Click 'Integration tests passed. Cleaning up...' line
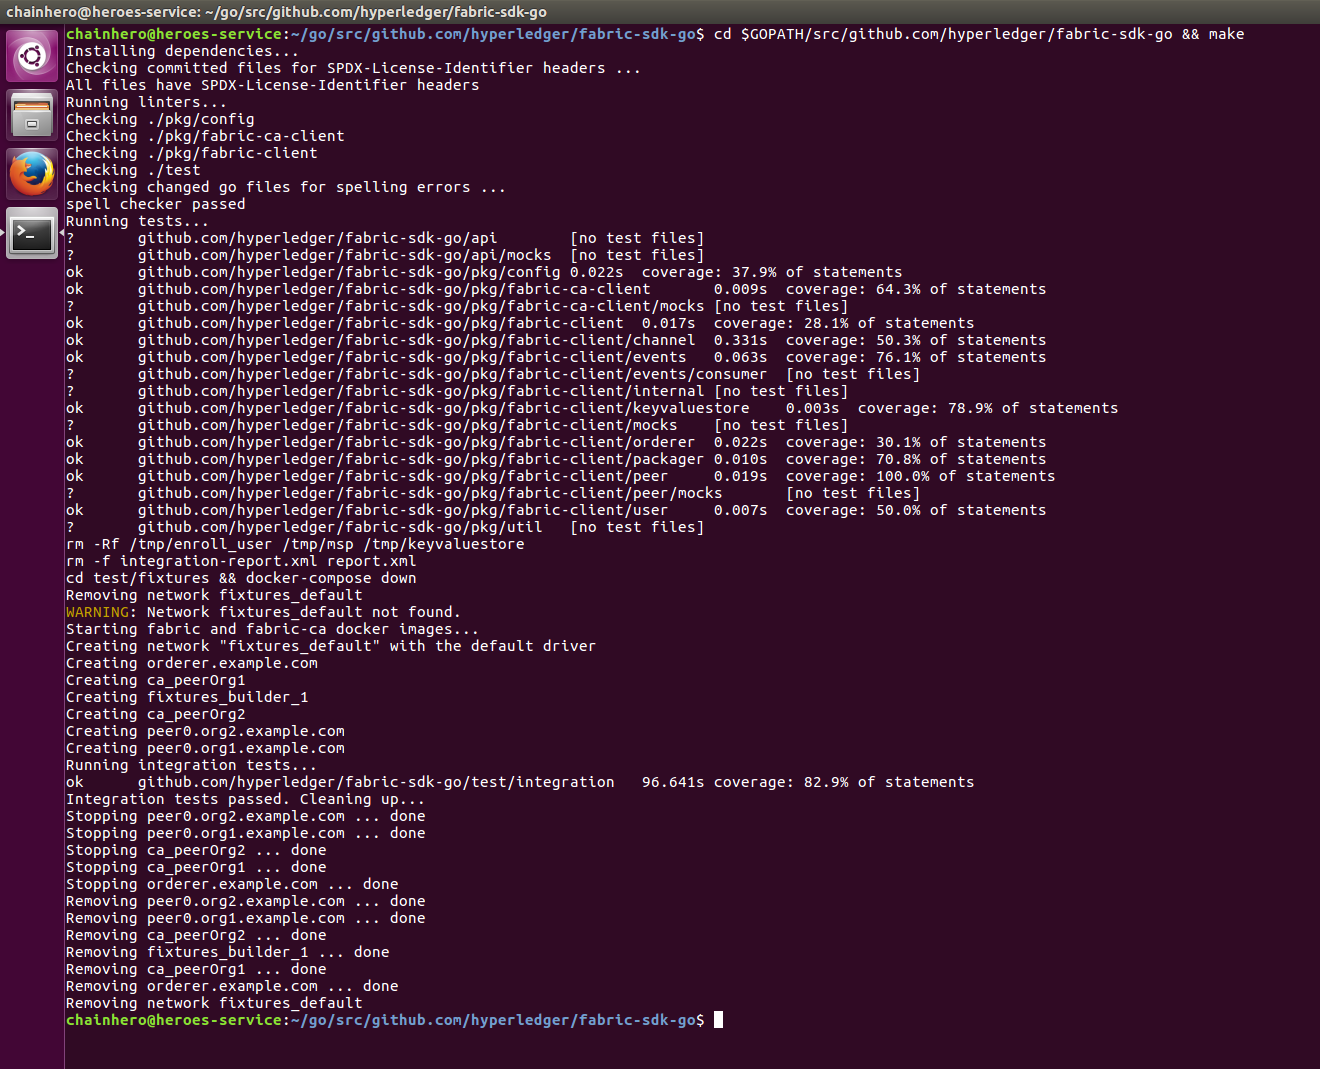 pos(245,799)
